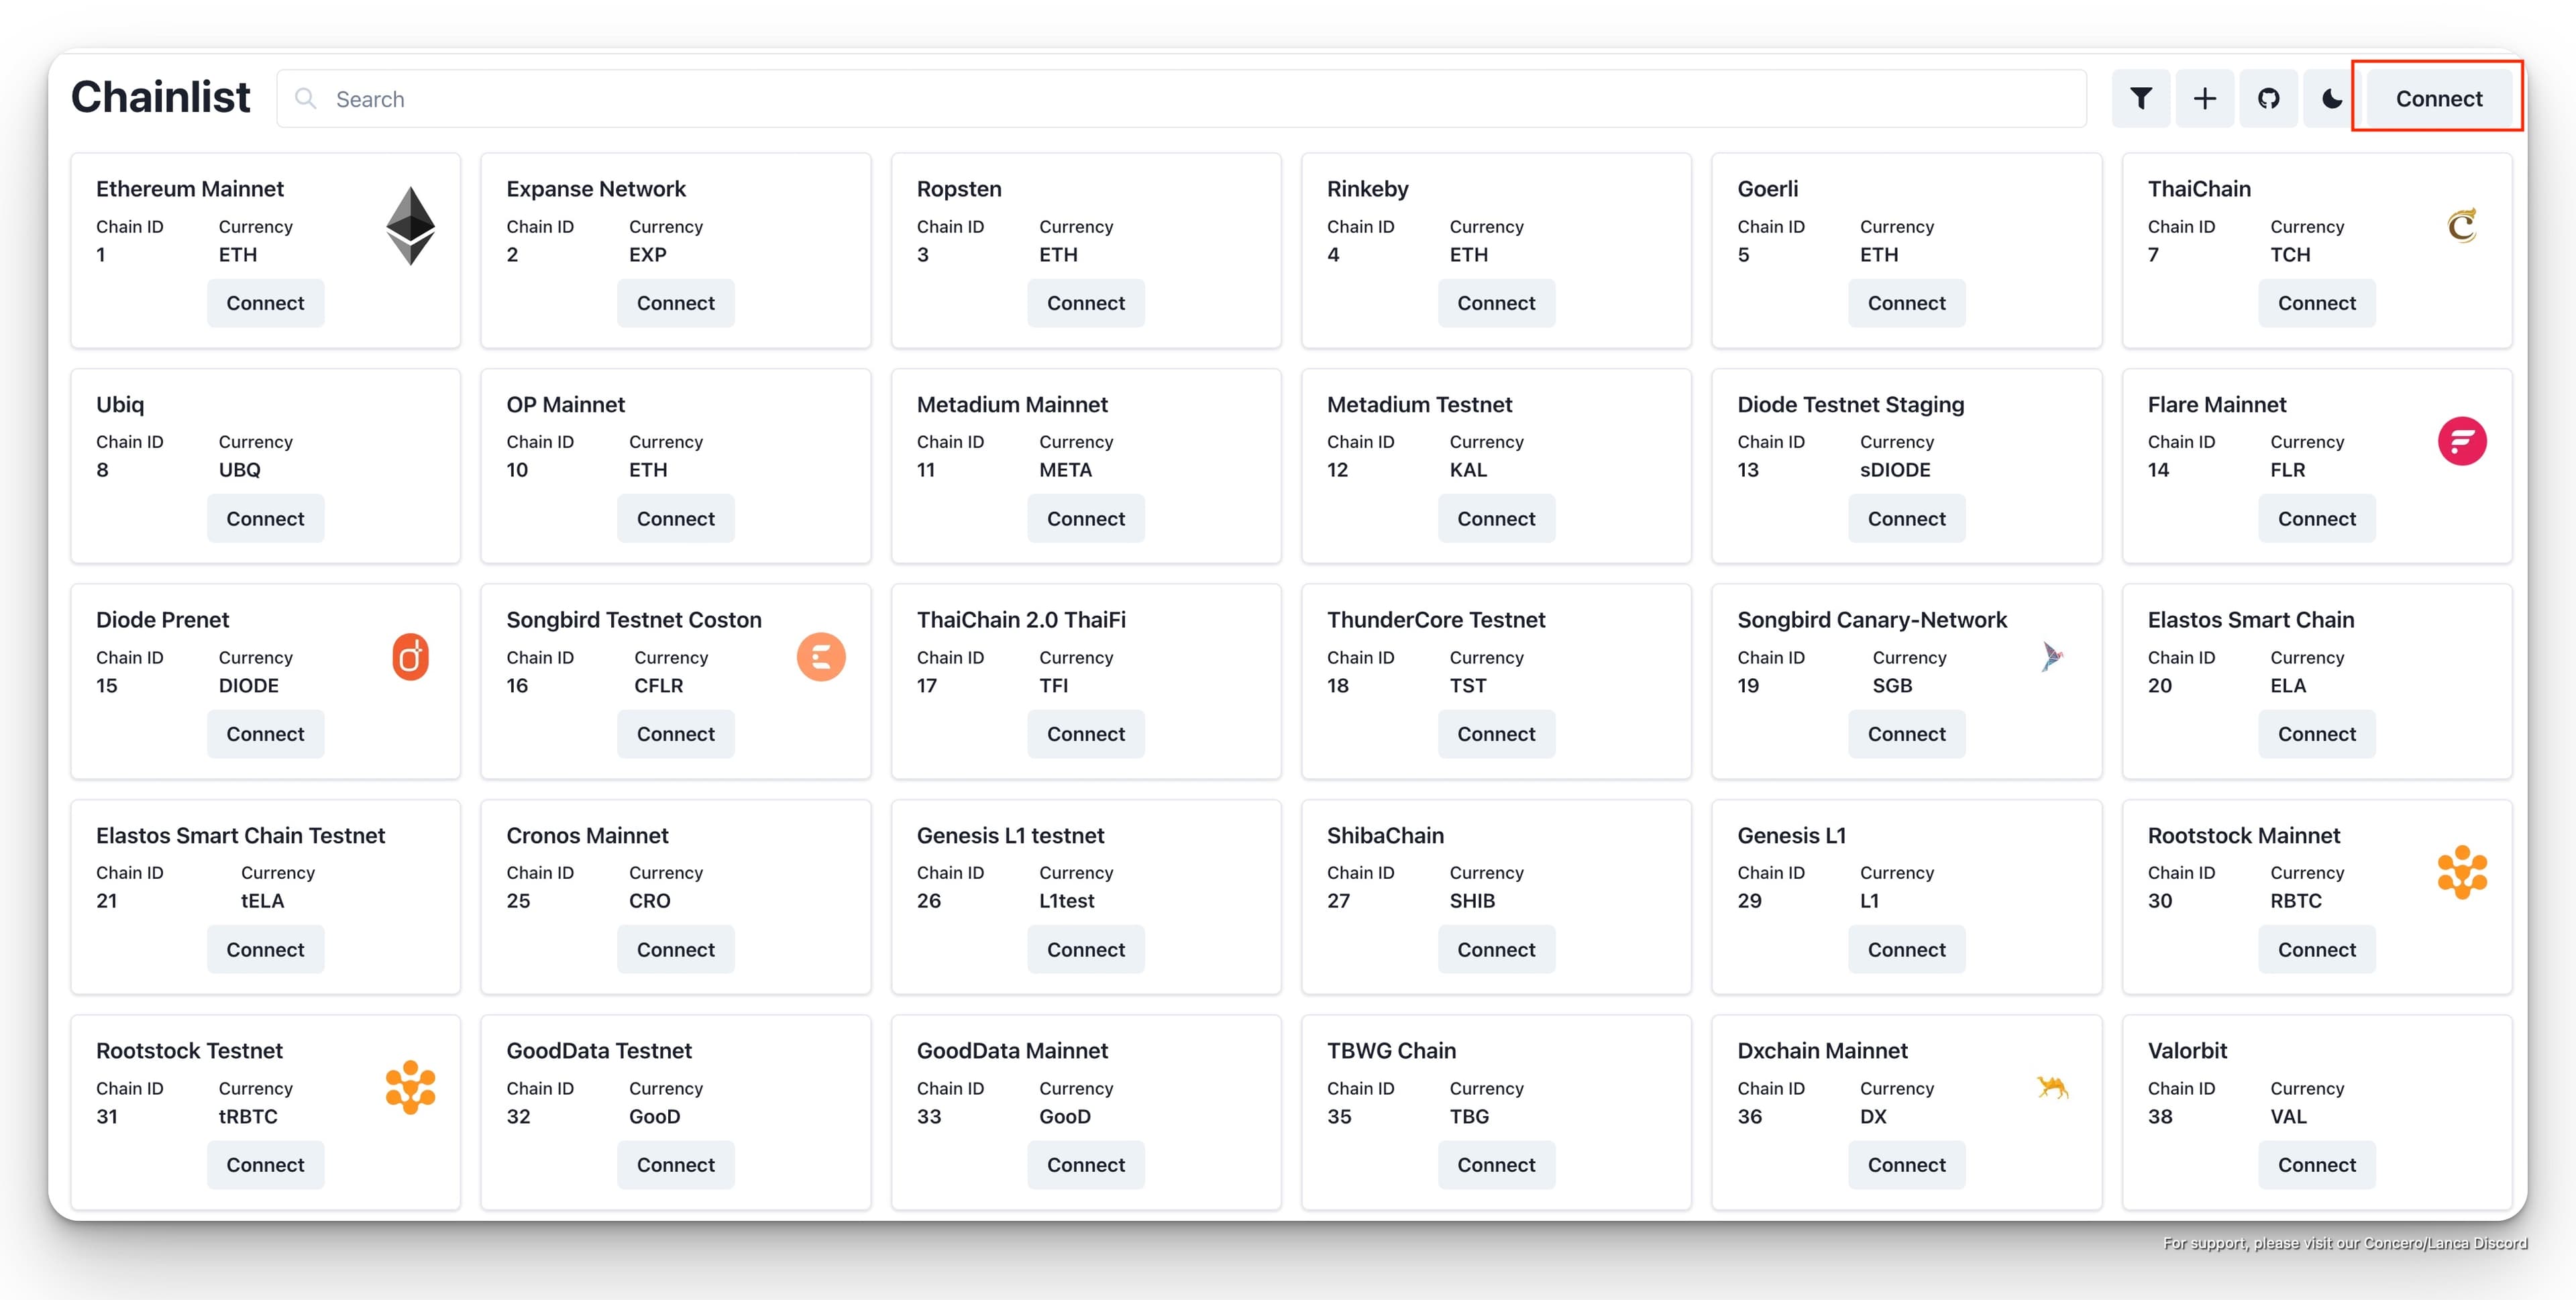Connect to the ShibaChain network
This screenshot has height=1300, width=2576.
(x=1496, y=949)
